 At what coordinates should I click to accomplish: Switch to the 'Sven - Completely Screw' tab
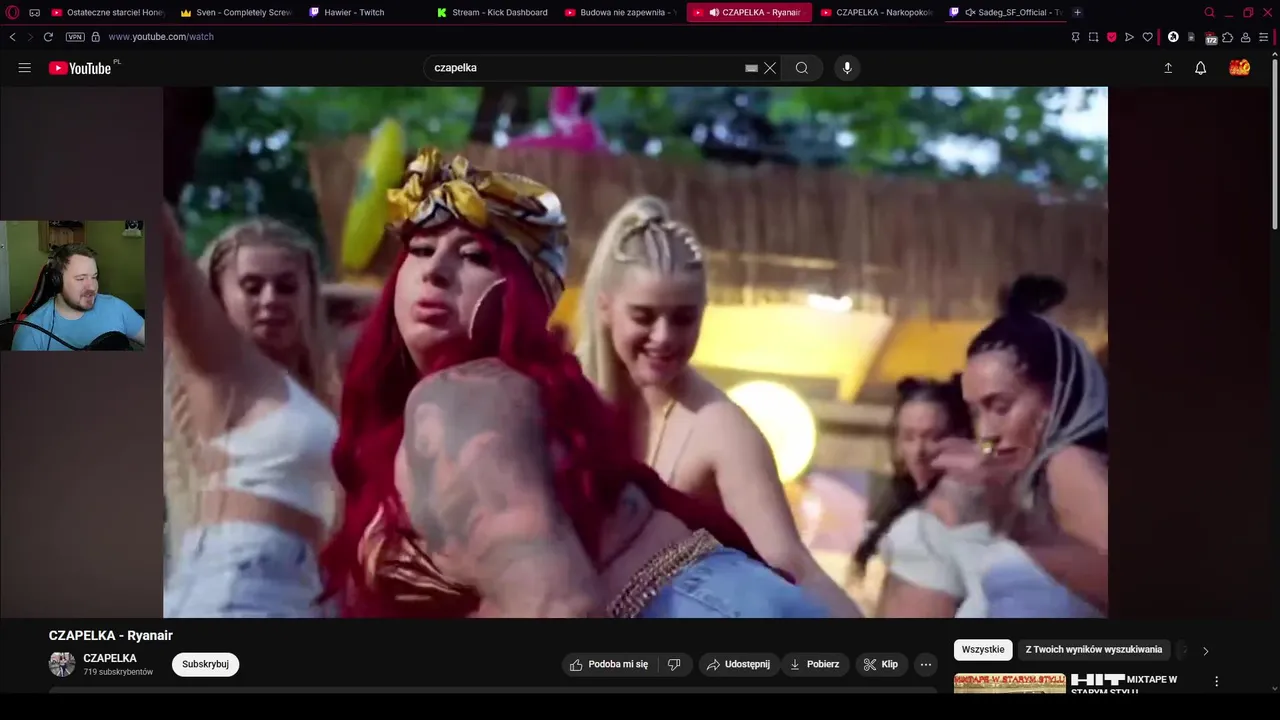(236, 12)
